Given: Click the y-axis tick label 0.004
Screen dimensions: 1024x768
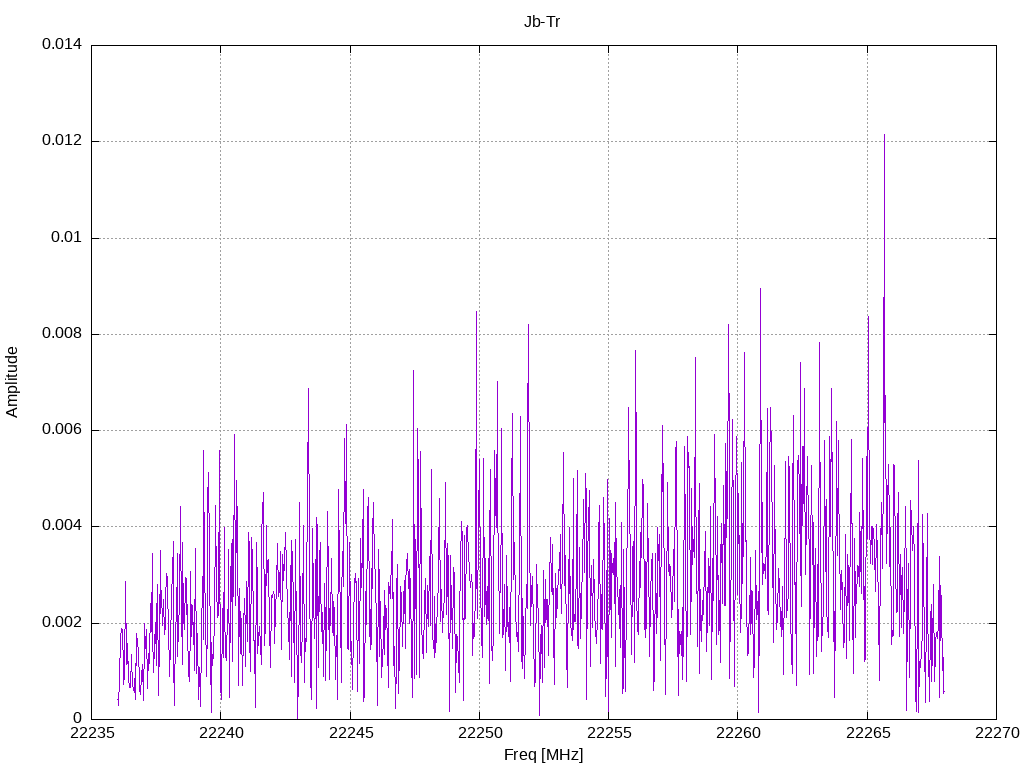Looking at the screenshot, I should tap(62, 526).
